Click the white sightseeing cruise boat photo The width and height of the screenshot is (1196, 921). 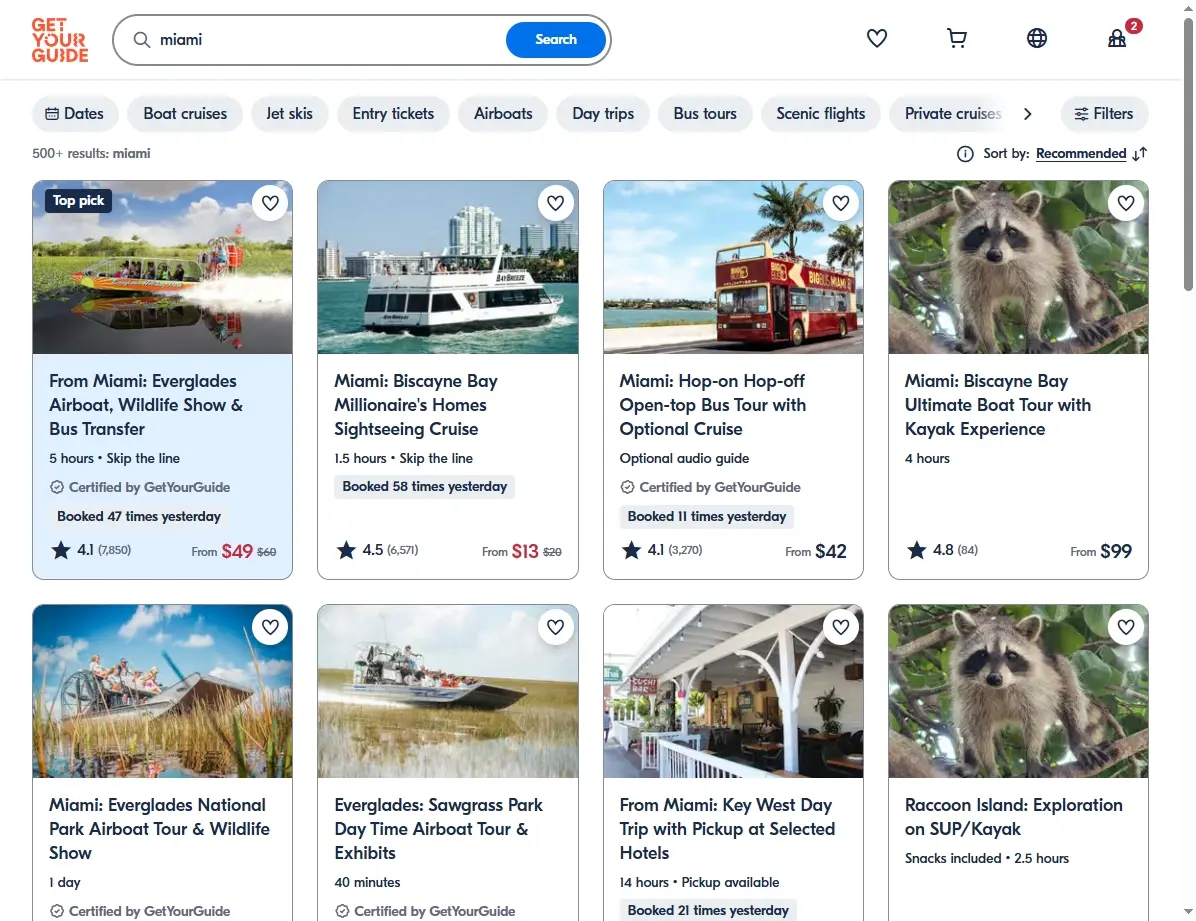[x=448, y=267]
